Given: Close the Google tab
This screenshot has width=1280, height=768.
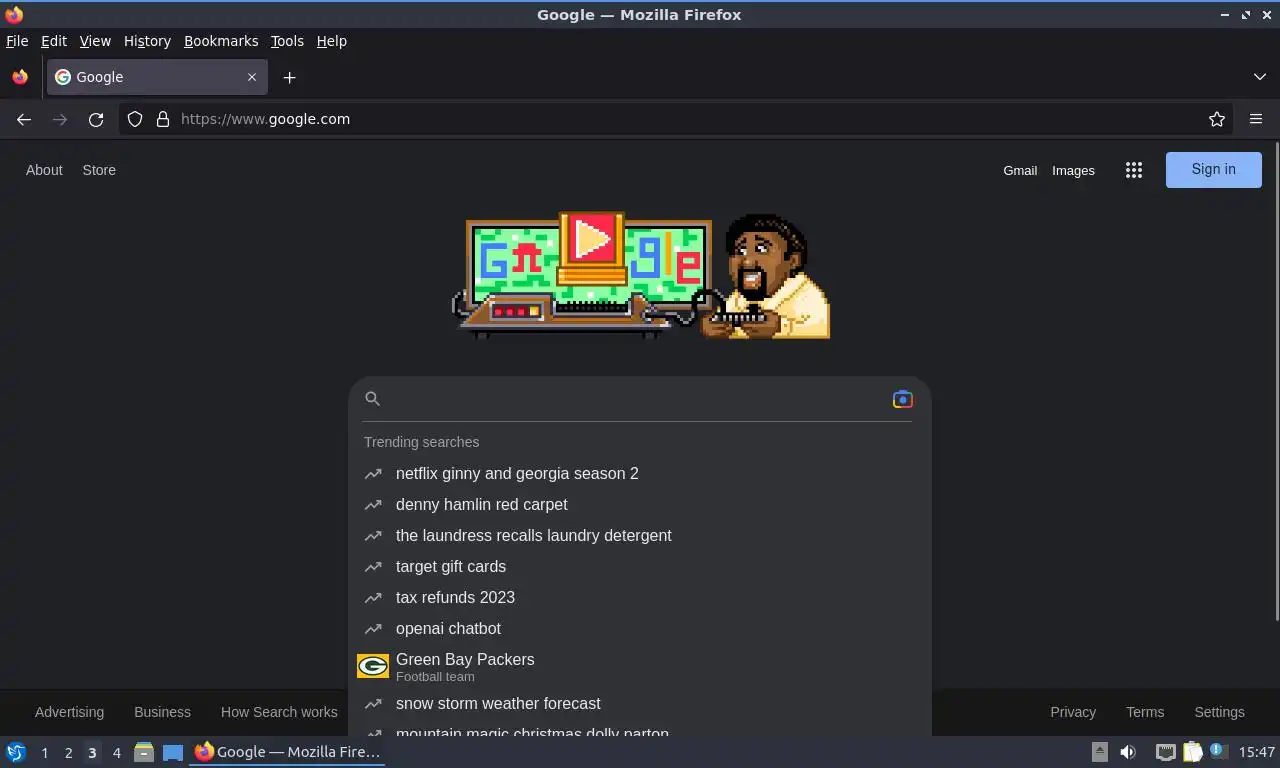Looking at the screenshot, I should (x=252, y=77).
